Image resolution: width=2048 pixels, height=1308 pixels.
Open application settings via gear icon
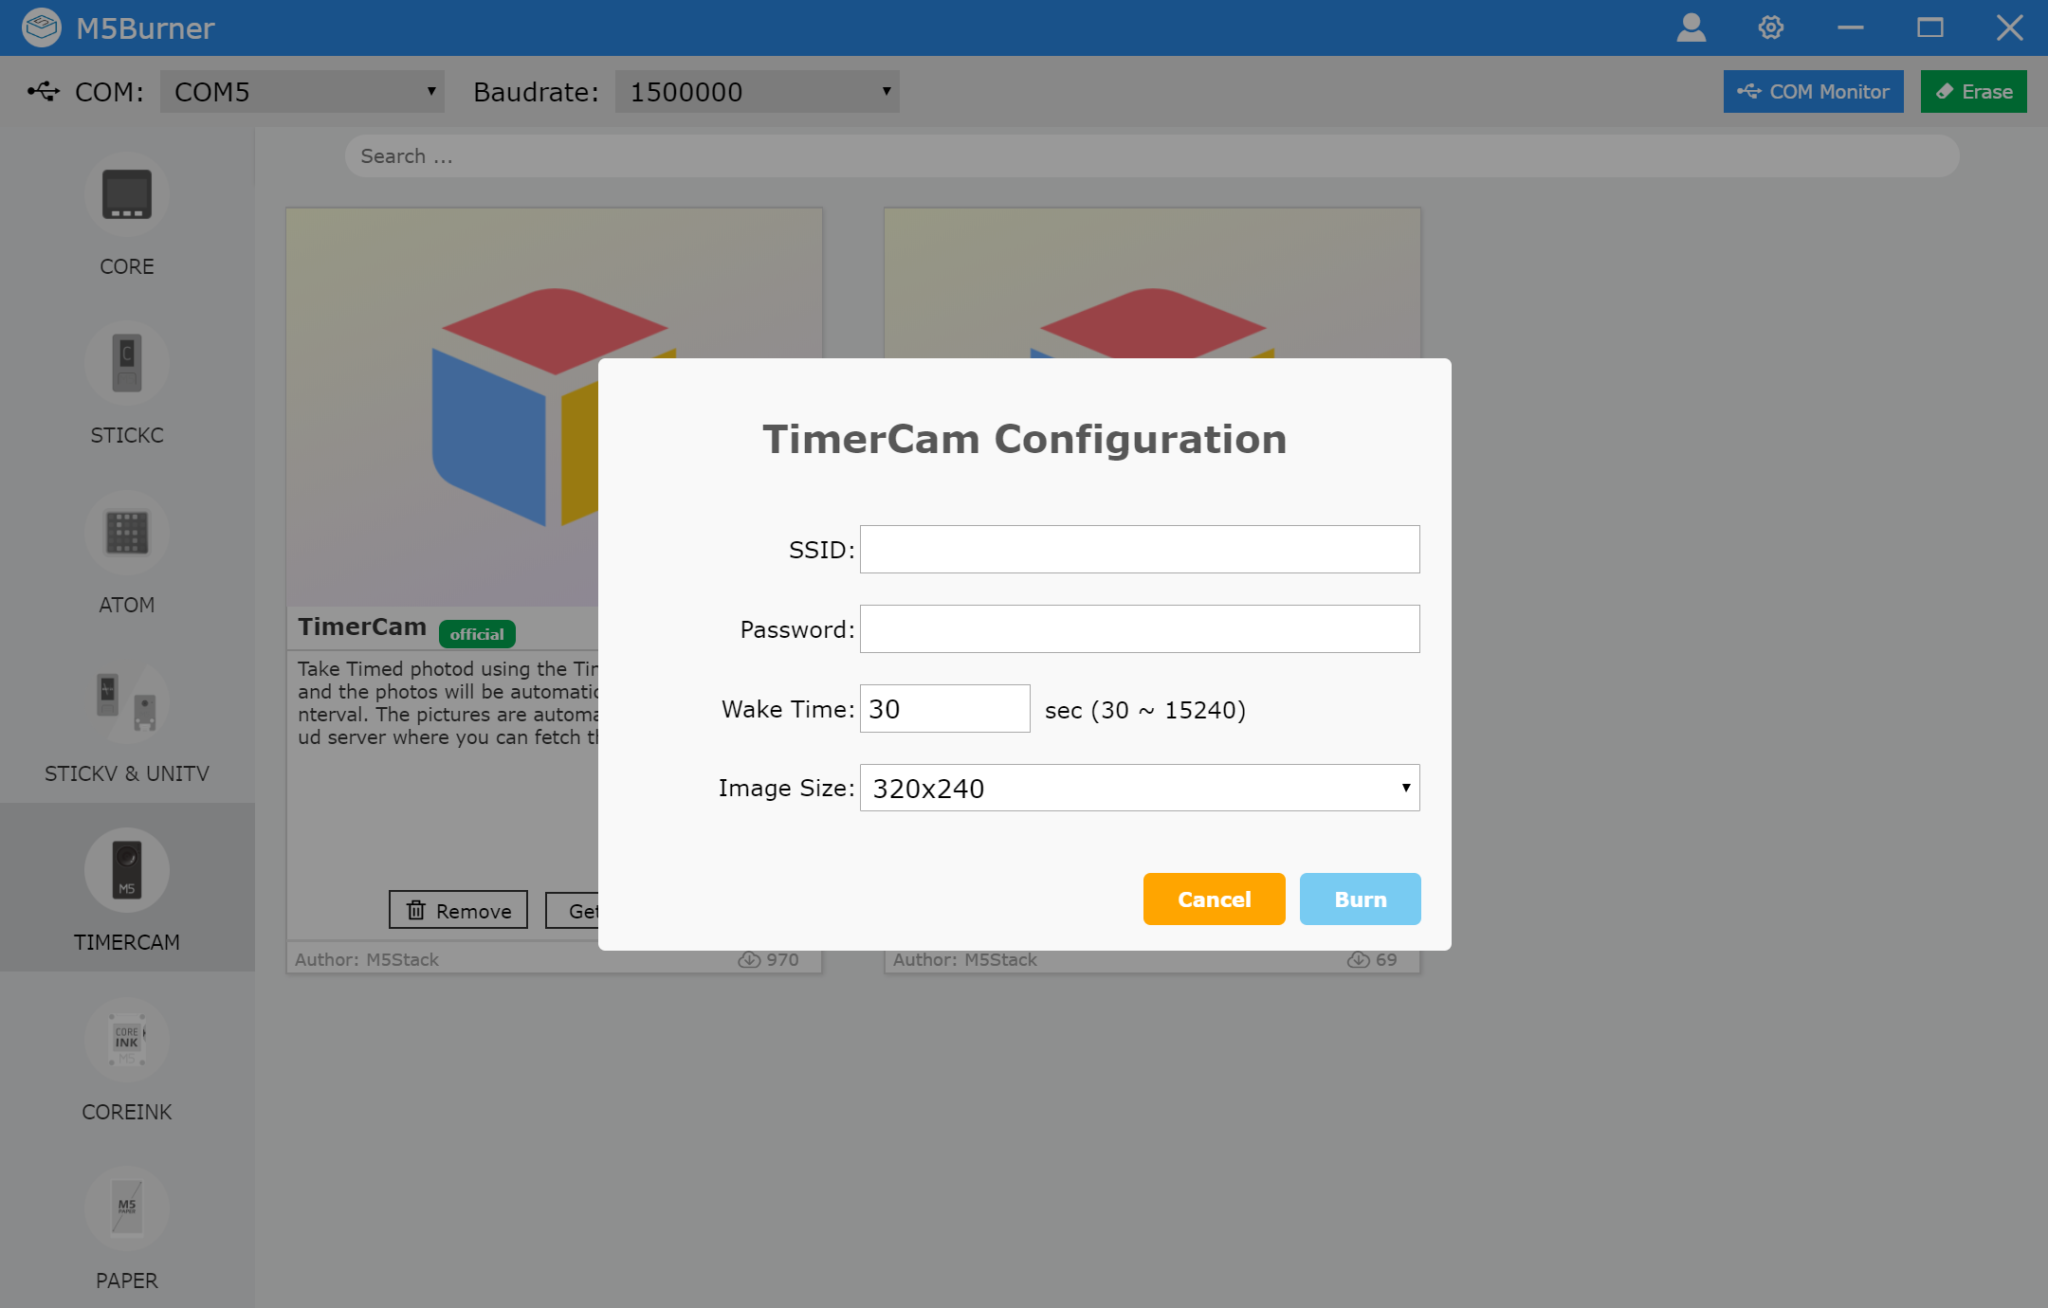coord(1770,27)
